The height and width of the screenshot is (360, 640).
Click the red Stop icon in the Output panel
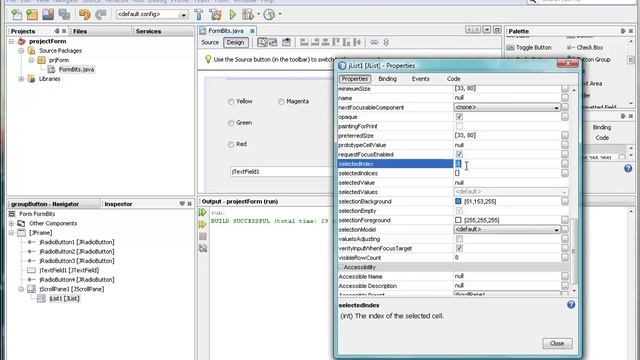203,236
